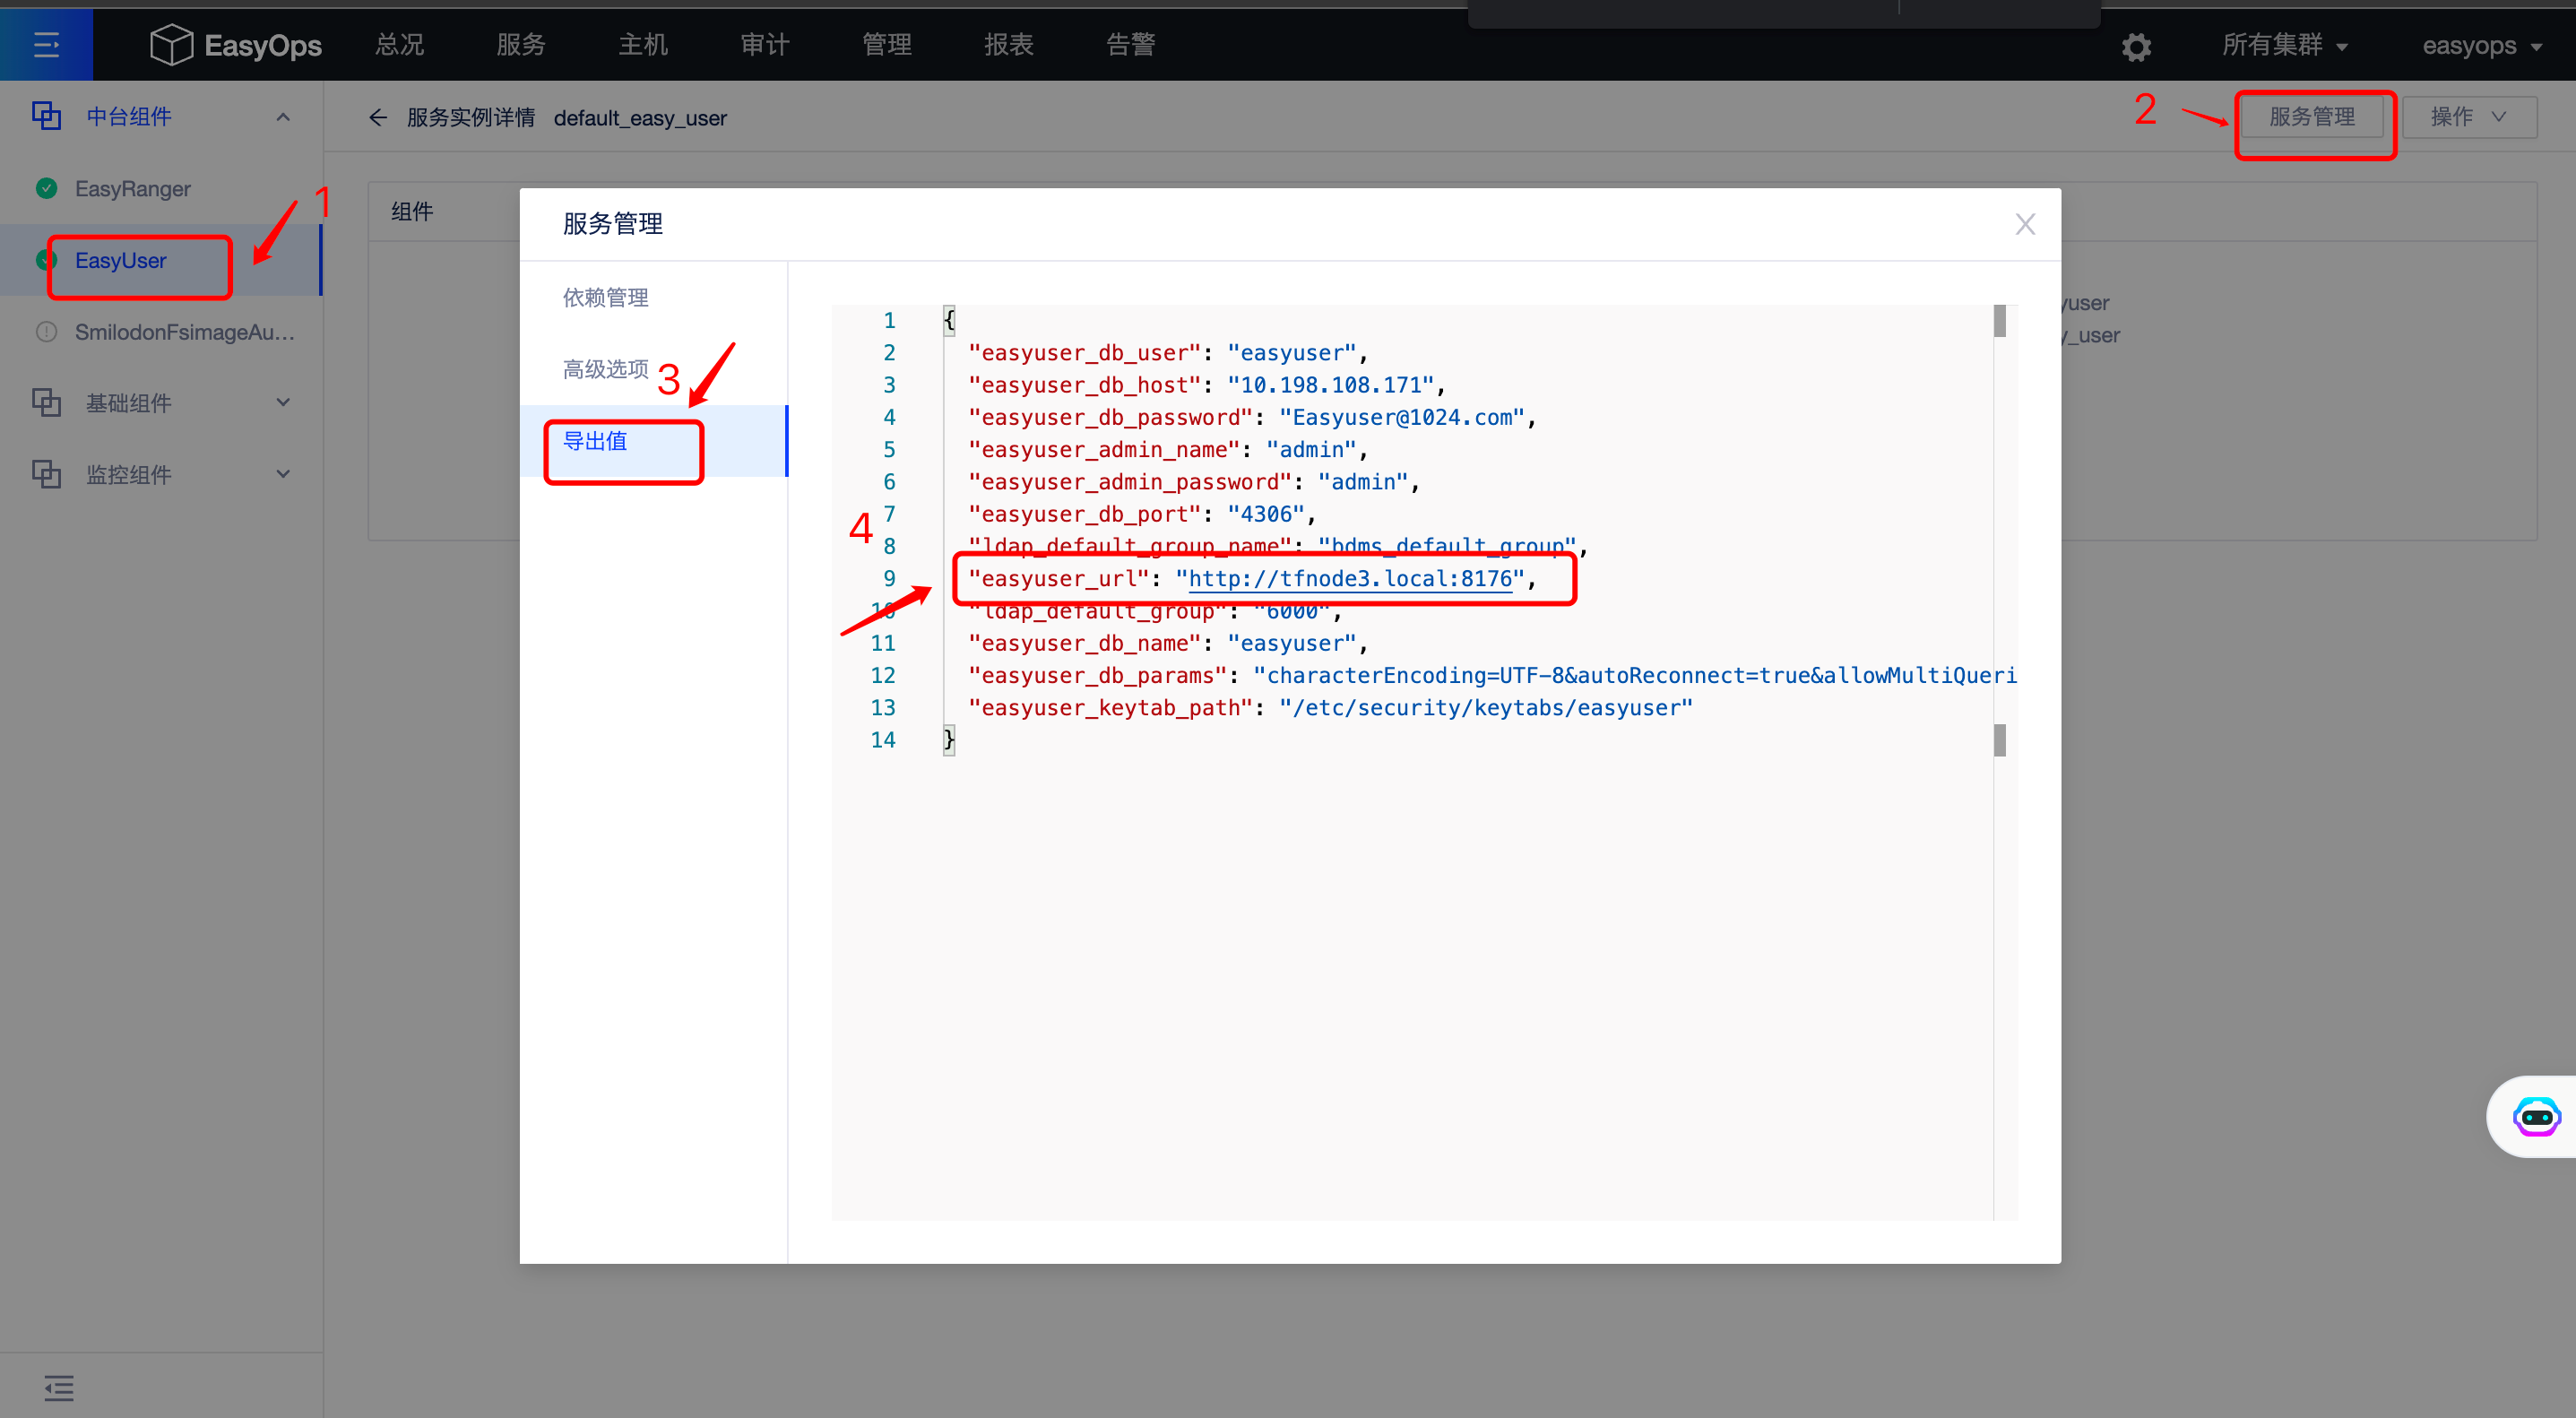Open the hamburger menu in the top bar

[46, 44]
